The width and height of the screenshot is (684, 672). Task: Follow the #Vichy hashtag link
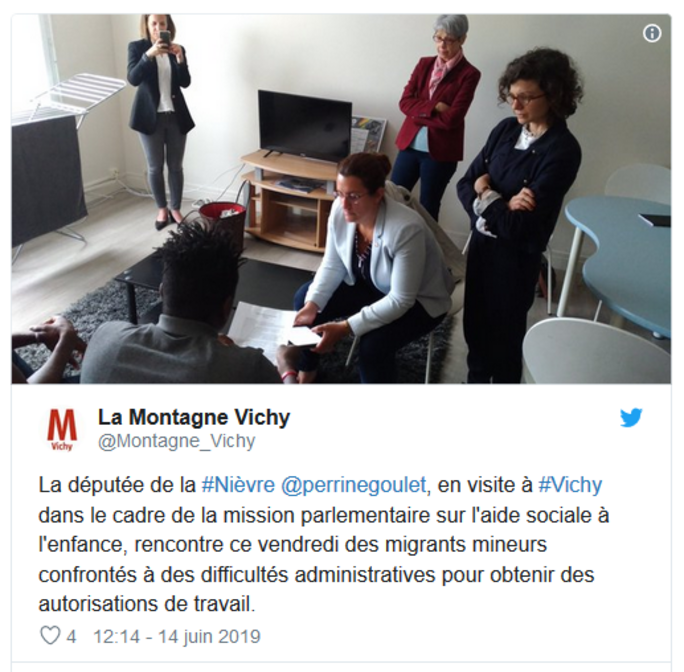coord(570,485)
